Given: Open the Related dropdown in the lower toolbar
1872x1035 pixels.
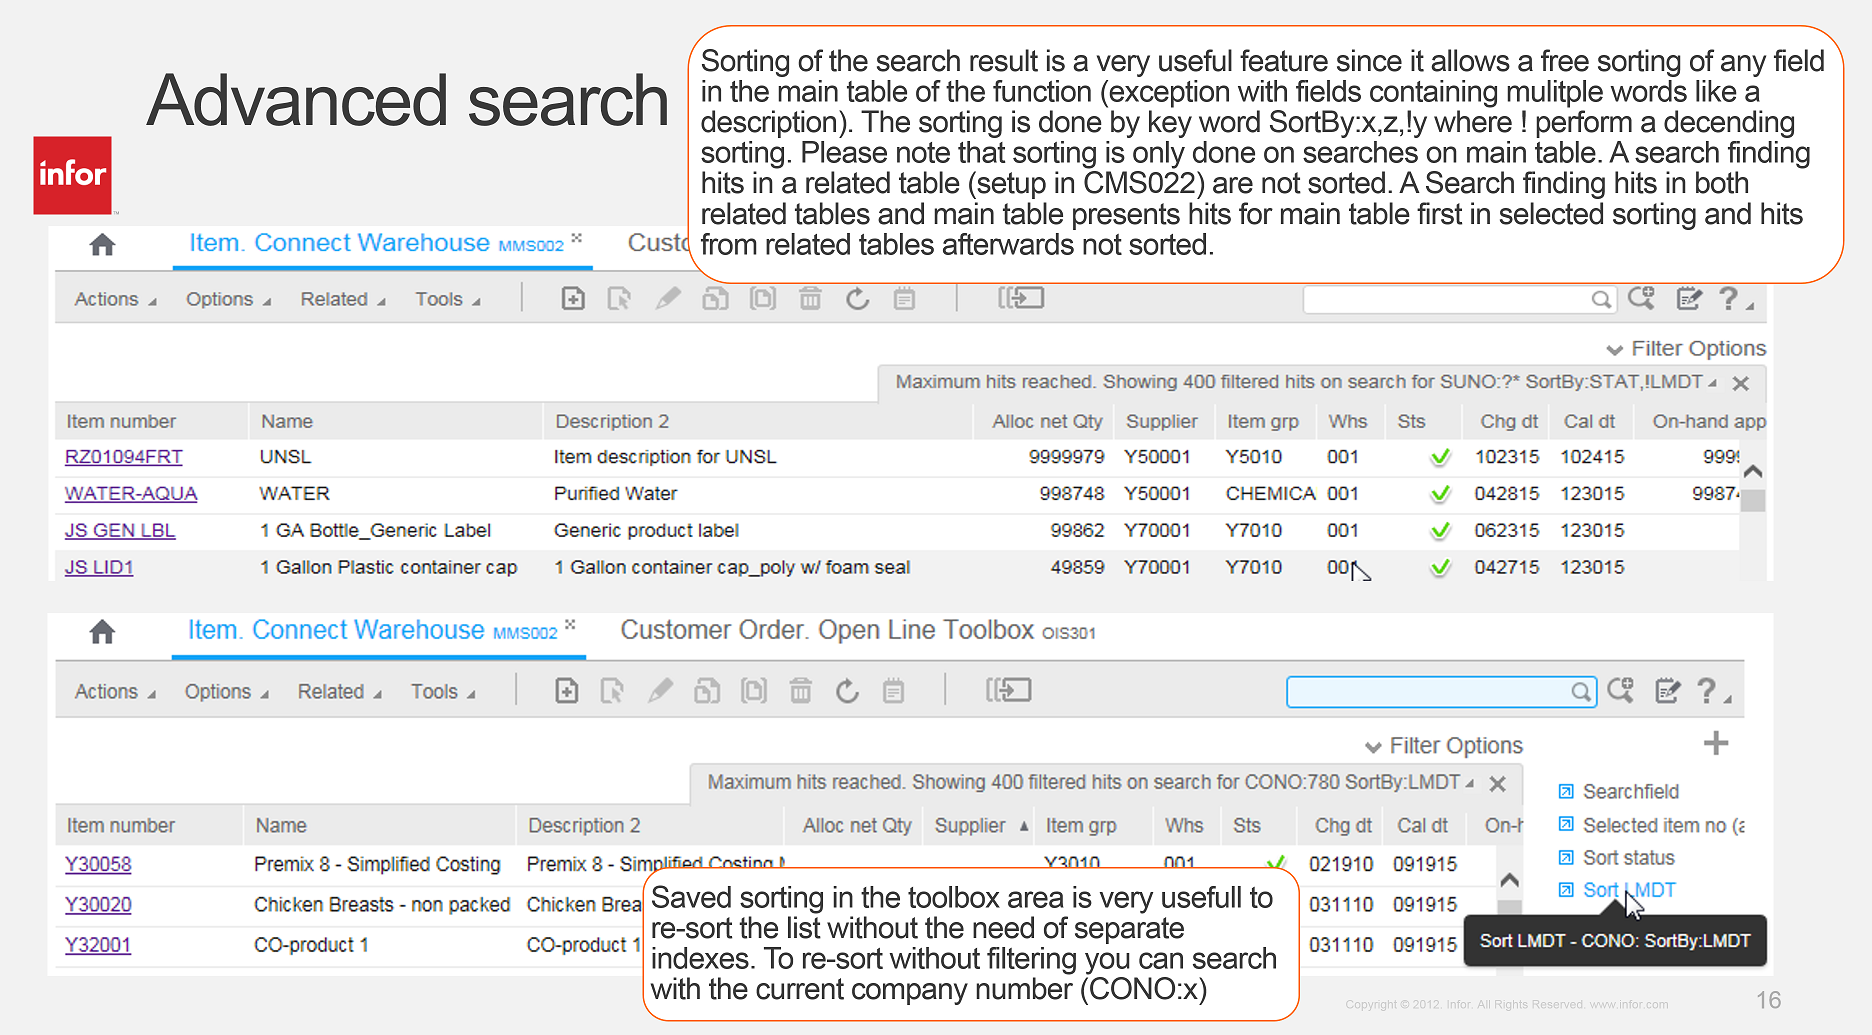Looking at the screenshot, I should (339, 692).
